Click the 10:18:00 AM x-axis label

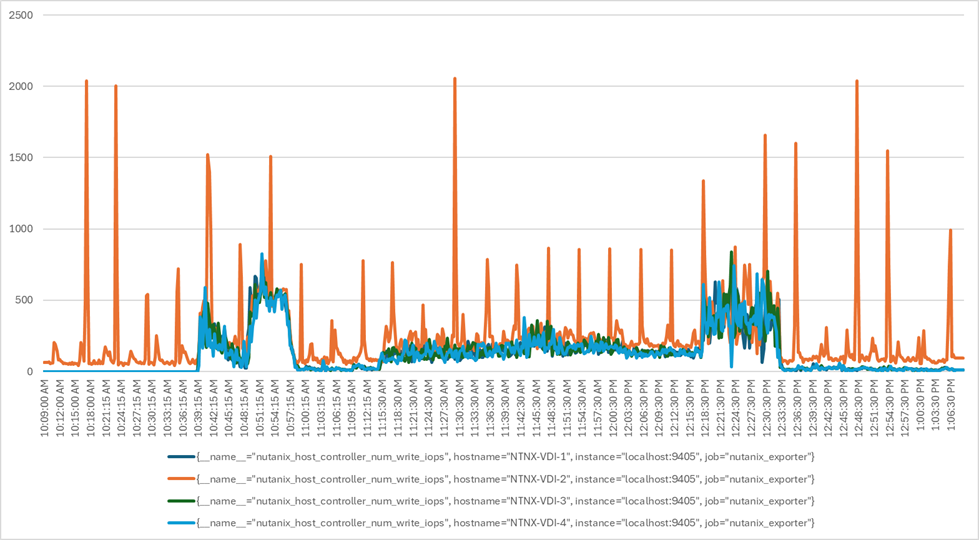(91, 410)
